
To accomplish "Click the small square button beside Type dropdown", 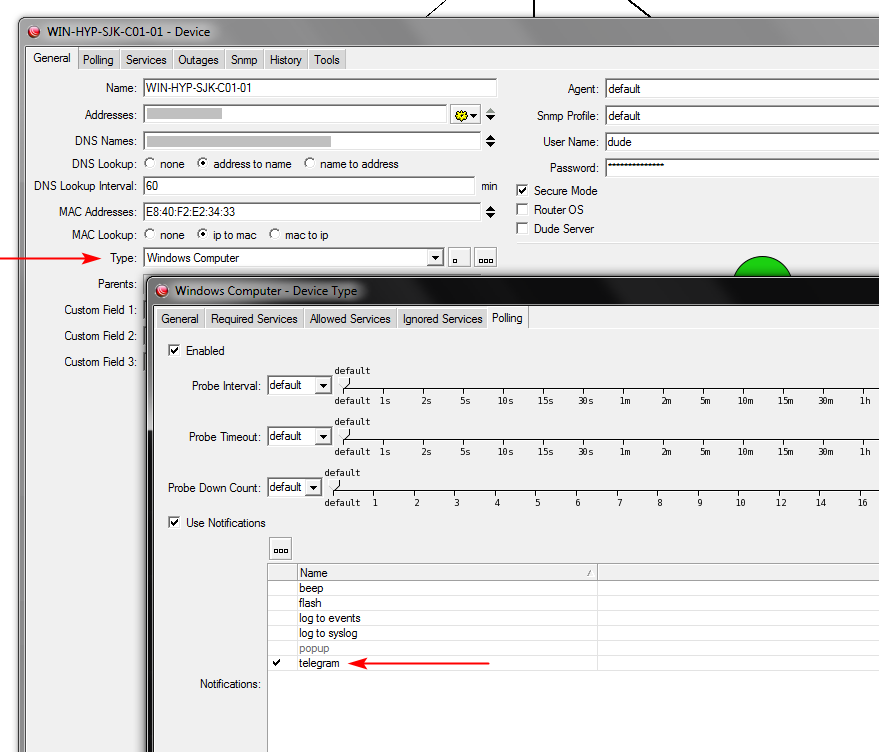I will pos(458,257).
